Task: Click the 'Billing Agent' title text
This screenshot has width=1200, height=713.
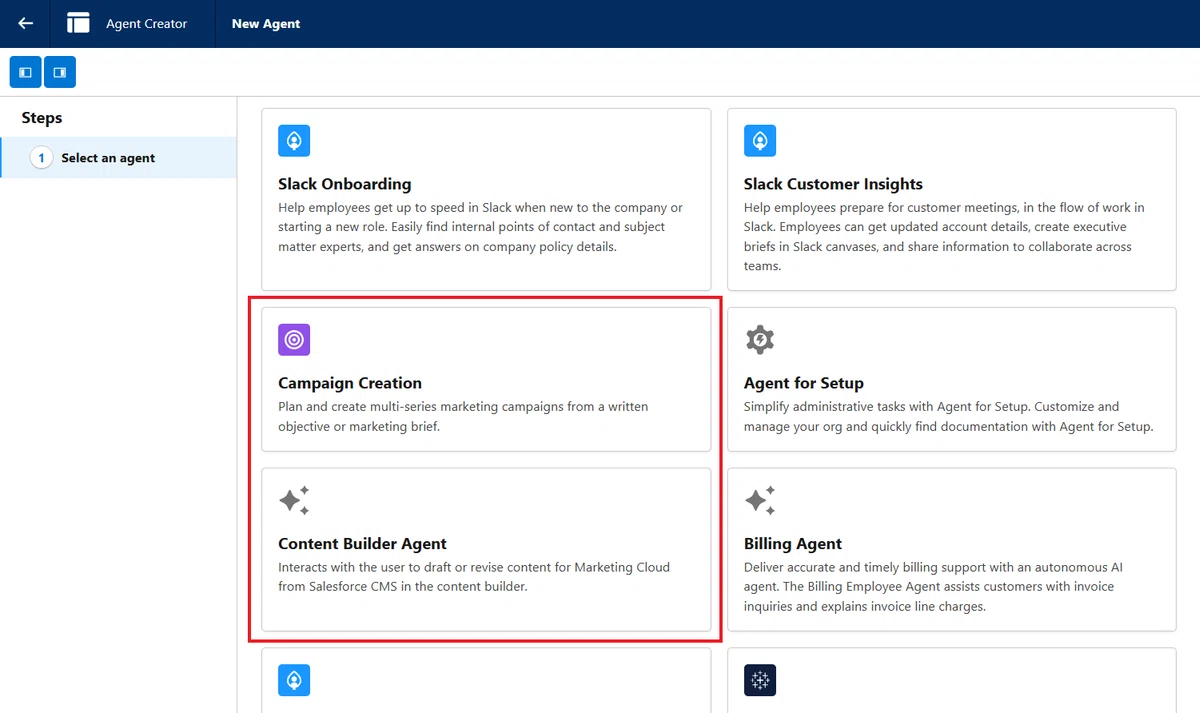Action: [x=793, y=544]
